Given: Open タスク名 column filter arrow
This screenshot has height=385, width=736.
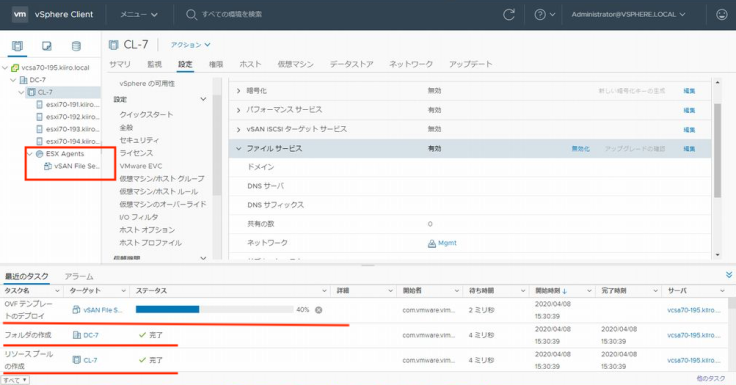Looking at the screenshot, I should [57, 291].
